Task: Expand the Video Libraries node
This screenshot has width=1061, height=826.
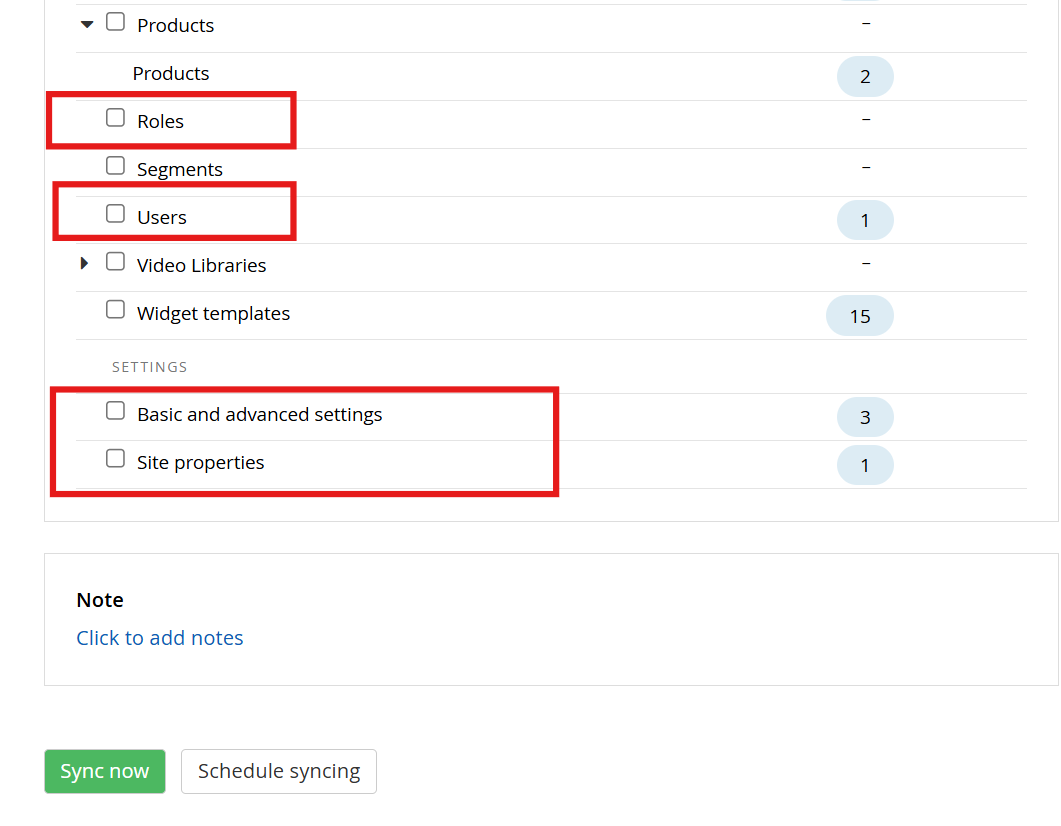Action: pyautogui.click(x=85, y=263)
